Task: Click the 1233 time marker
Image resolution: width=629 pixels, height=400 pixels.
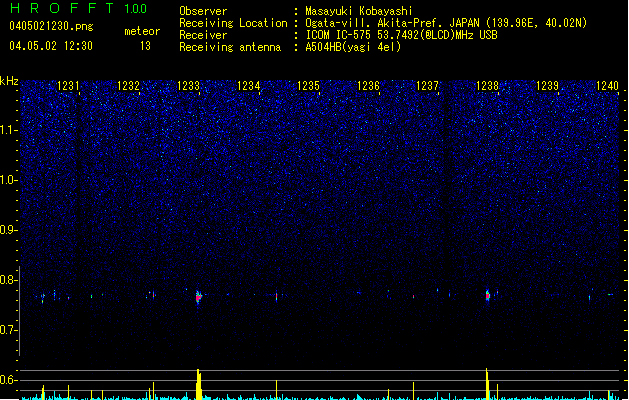Action: [x=188, y=86]
